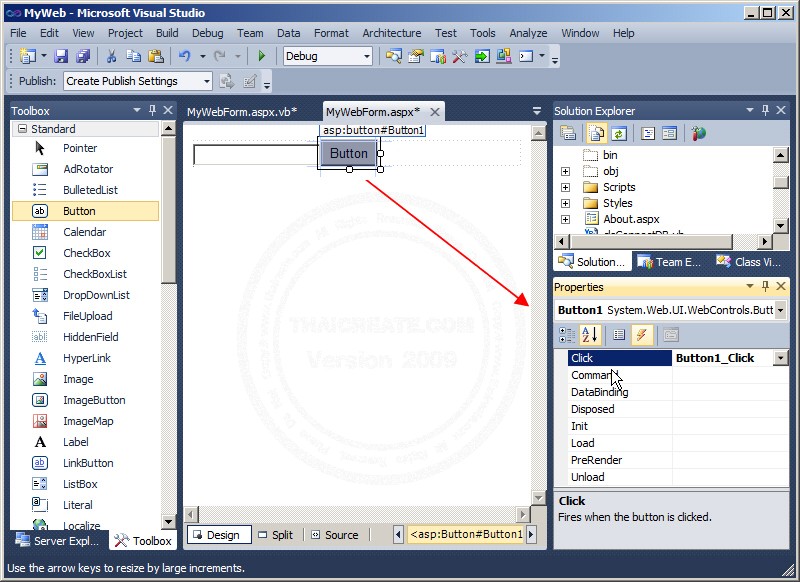
Task: Close the MyWebForm.aspx tab
Action: point(435,112)
